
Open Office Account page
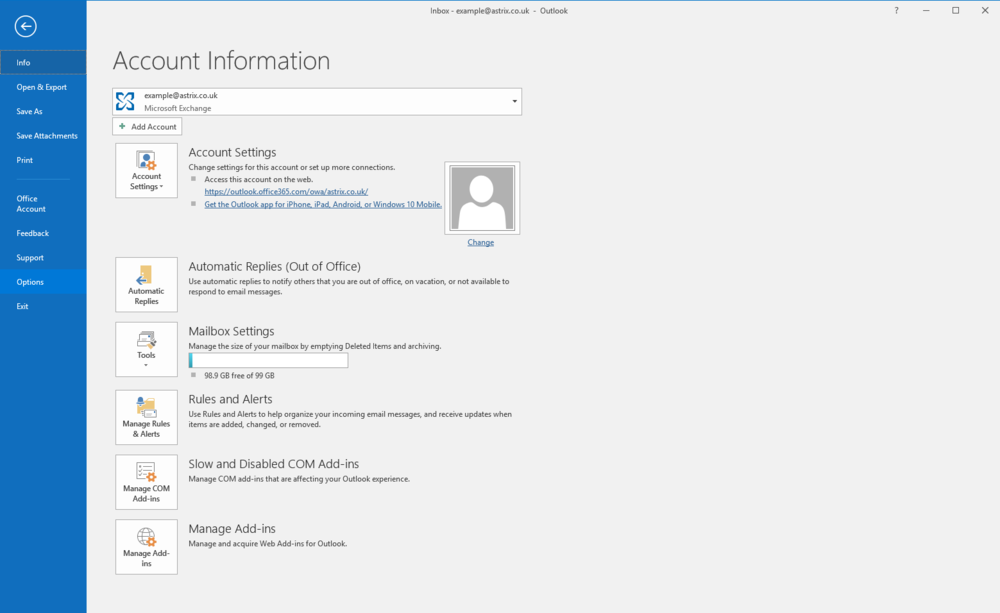43,203
